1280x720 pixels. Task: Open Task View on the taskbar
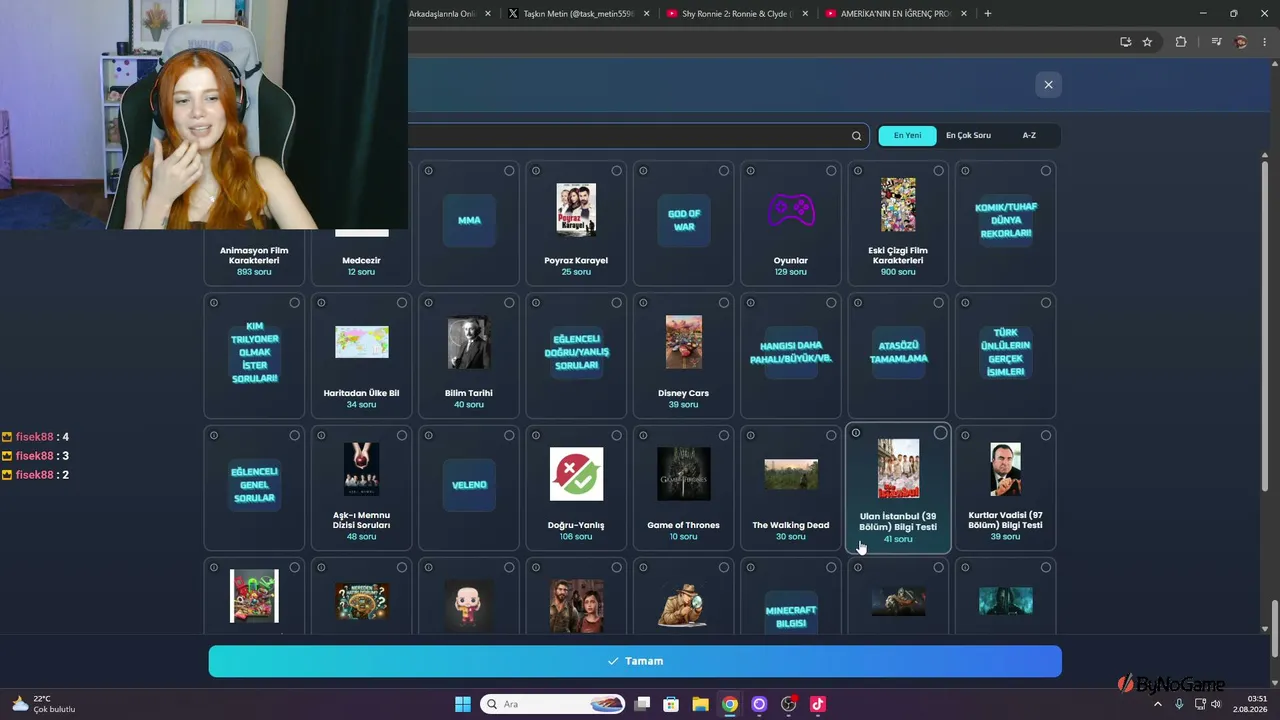pos(643,704)
